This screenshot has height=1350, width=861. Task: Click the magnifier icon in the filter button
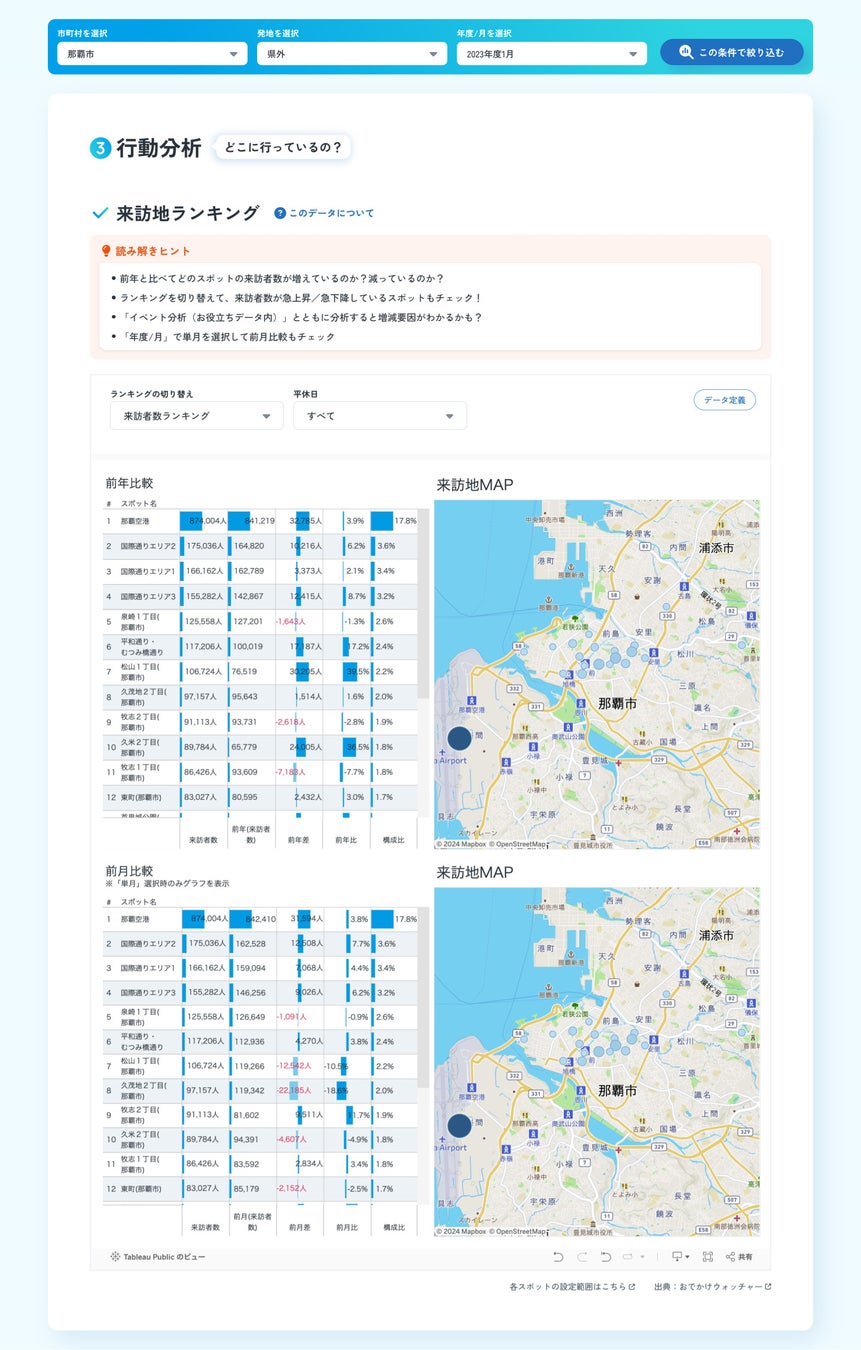[686, 52]
